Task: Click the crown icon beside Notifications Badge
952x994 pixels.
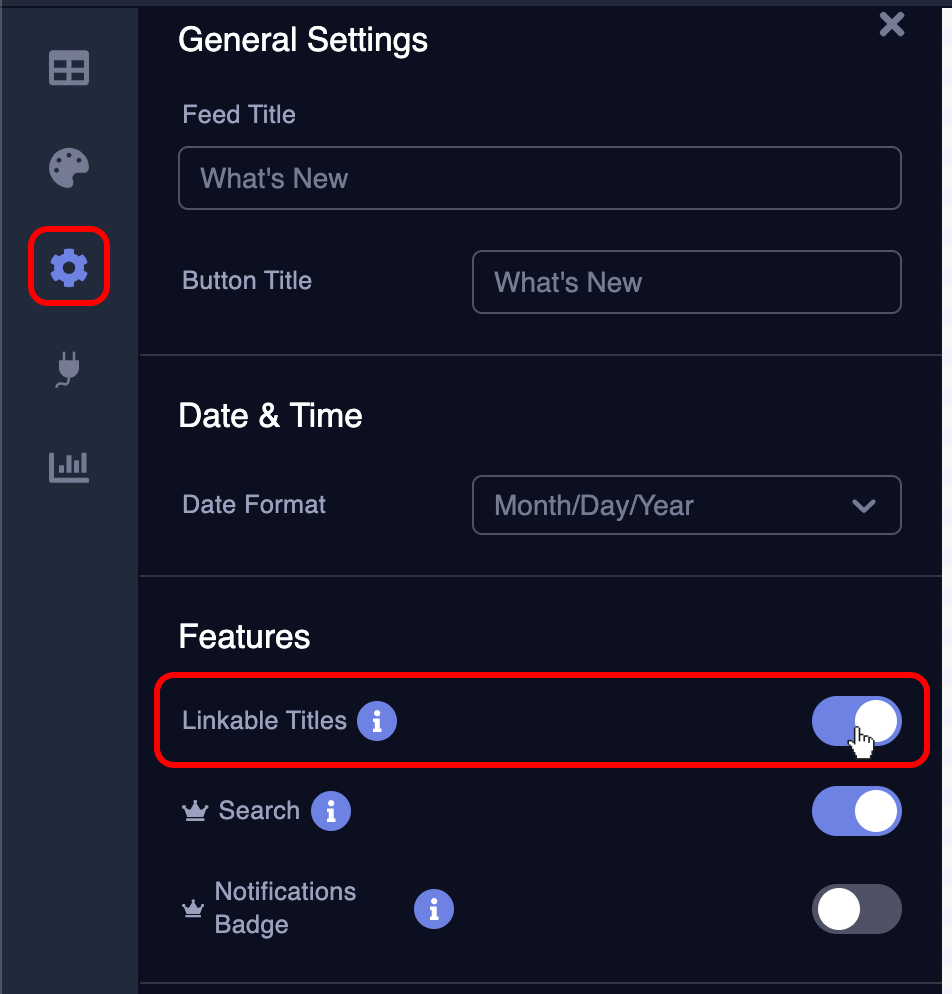Action: coord(193,909)
